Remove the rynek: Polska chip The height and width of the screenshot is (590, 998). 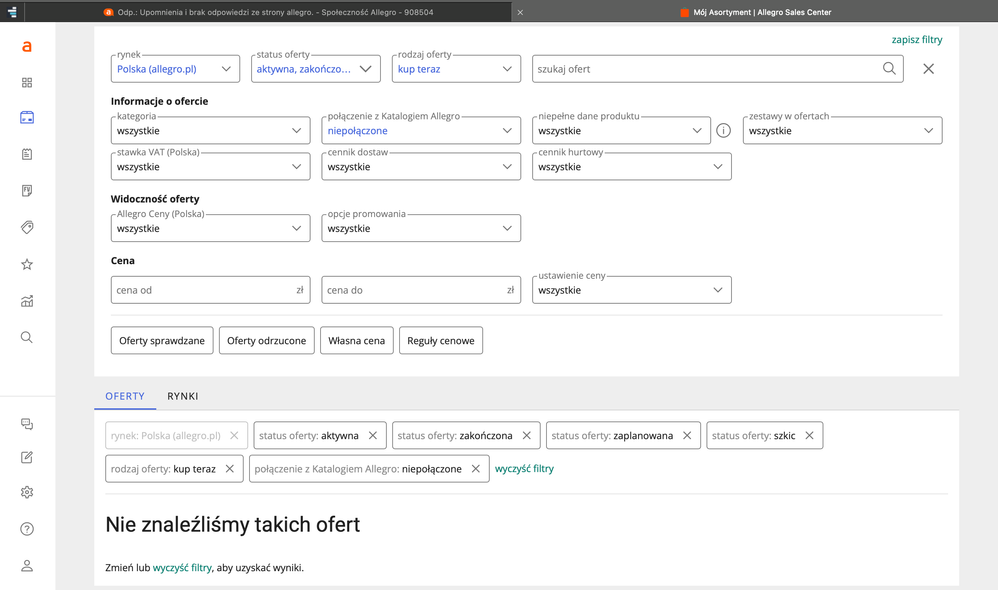tap(234, 435)
